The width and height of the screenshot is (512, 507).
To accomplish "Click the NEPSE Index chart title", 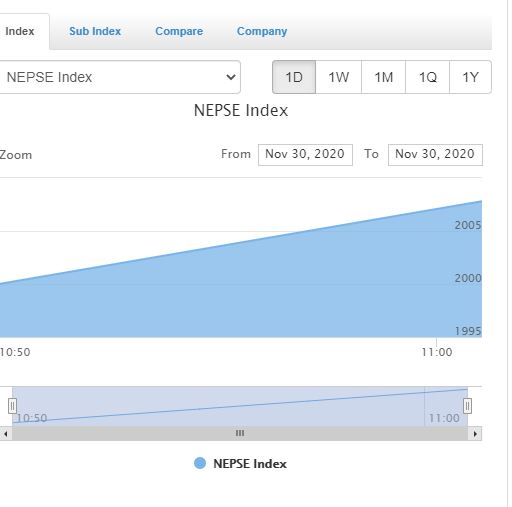I will click(241, 110).
